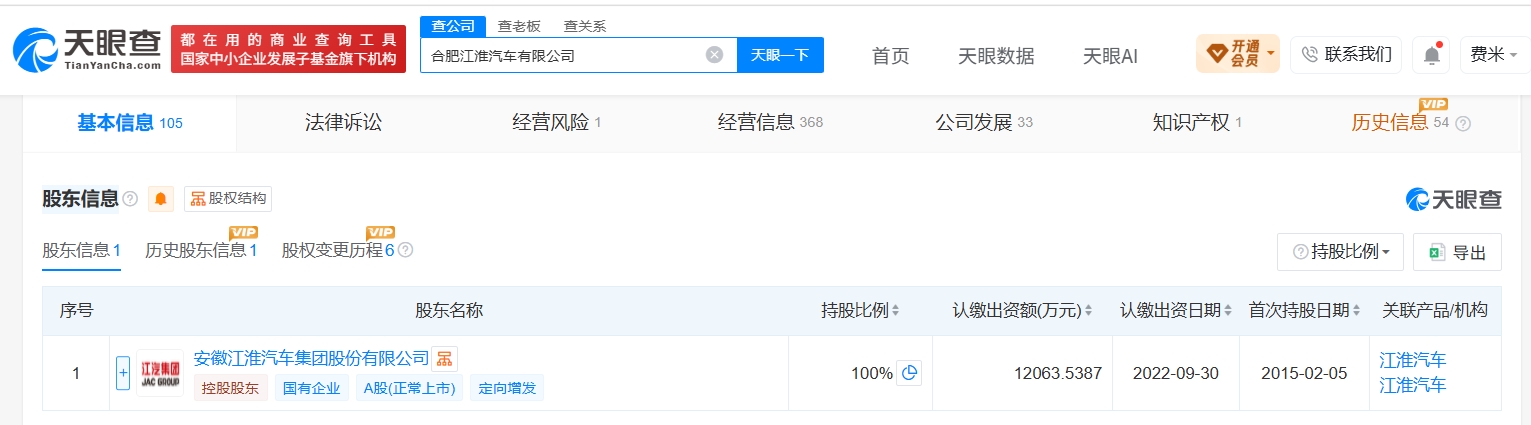The width and height of the screenshot is (1531, 425).
Task: Open the 股权结构 equity structure button
Action: pyautogui.click(x=228, y=199)
